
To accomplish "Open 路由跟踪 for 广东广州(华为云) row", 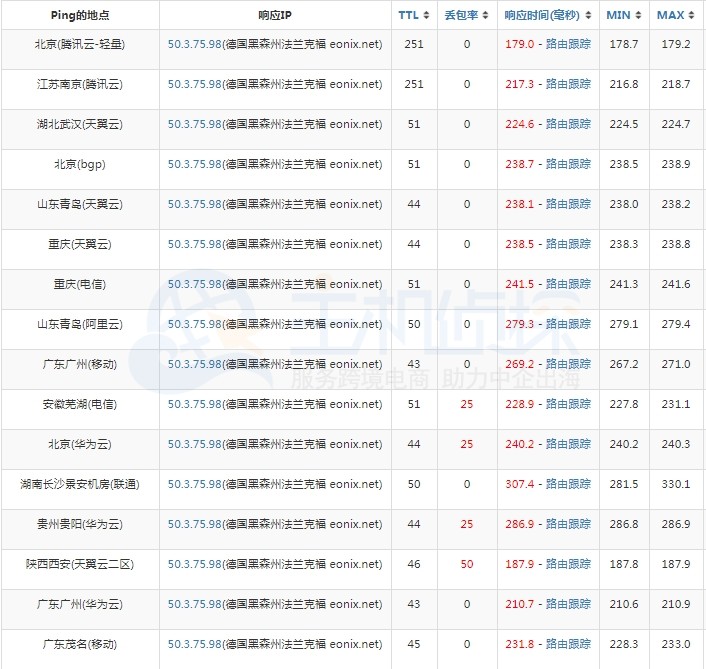I will coord(568,604).
